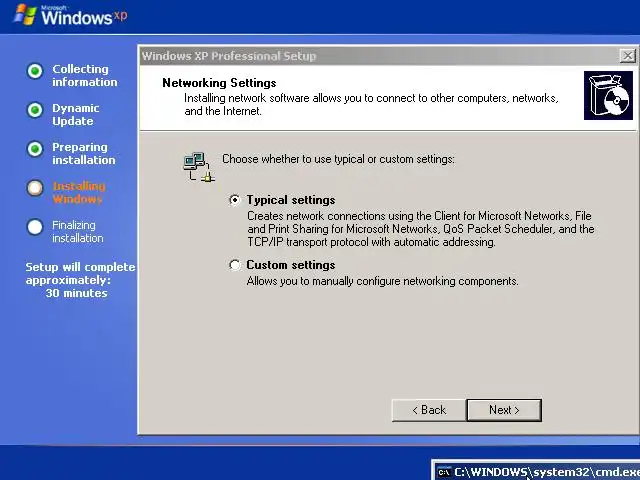Click 'Setup will complete approximately:' text
The width and height of the screenshot is (640, 480).
[x=80, y=273]
